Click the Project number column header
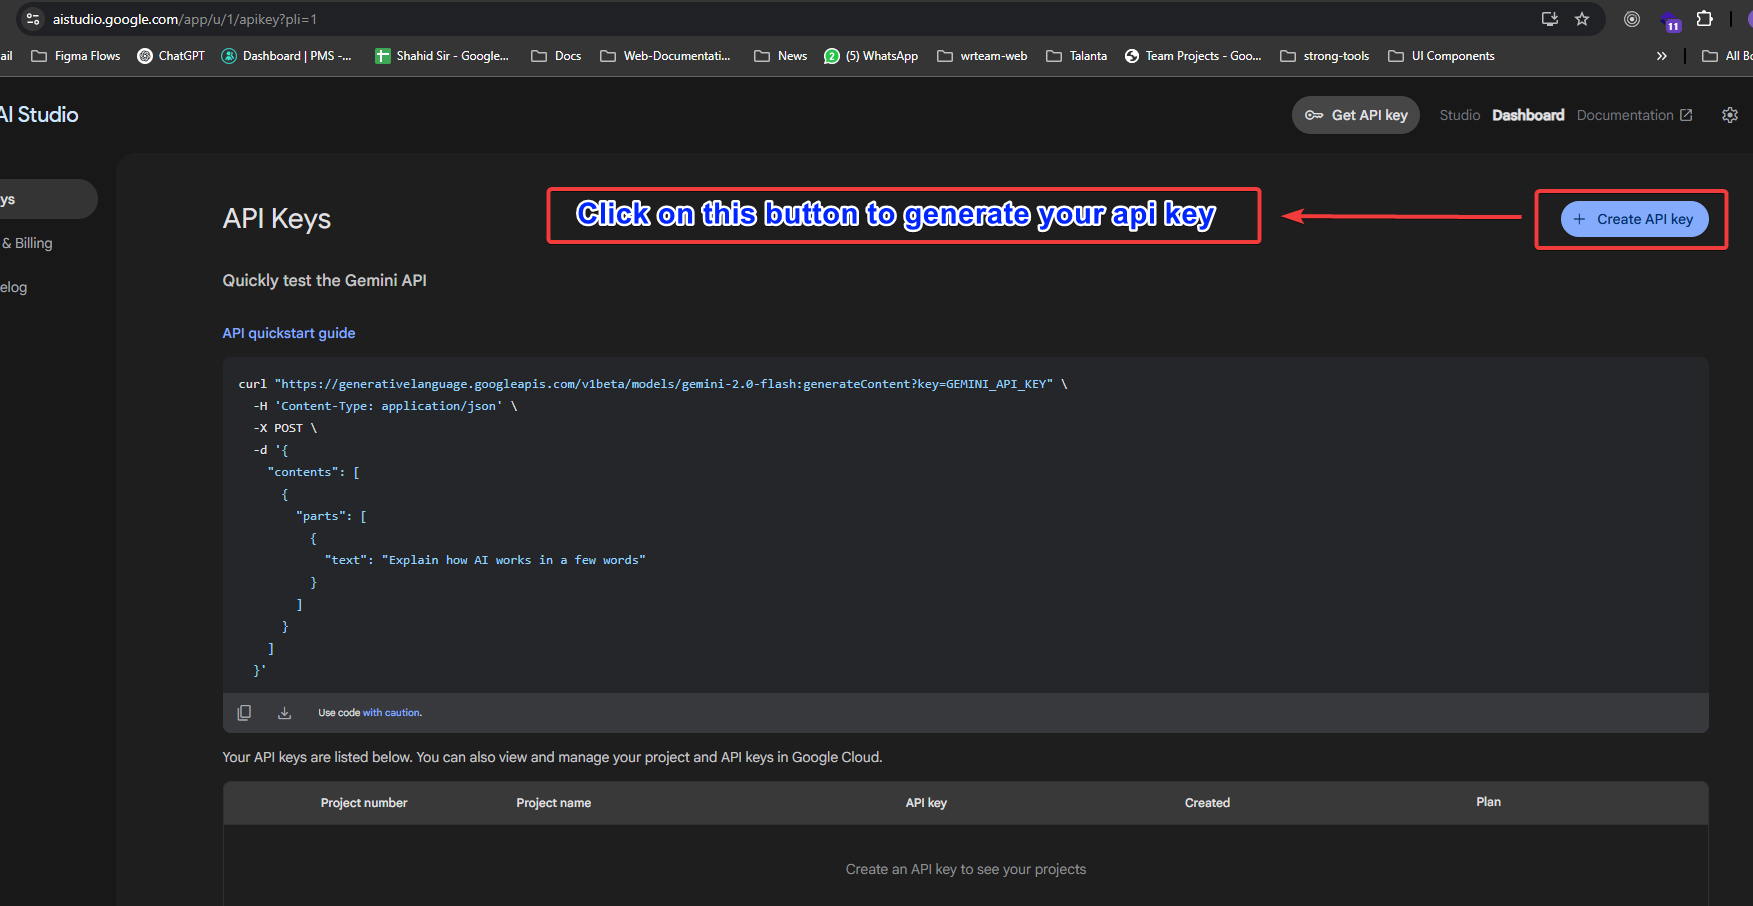 364,803
